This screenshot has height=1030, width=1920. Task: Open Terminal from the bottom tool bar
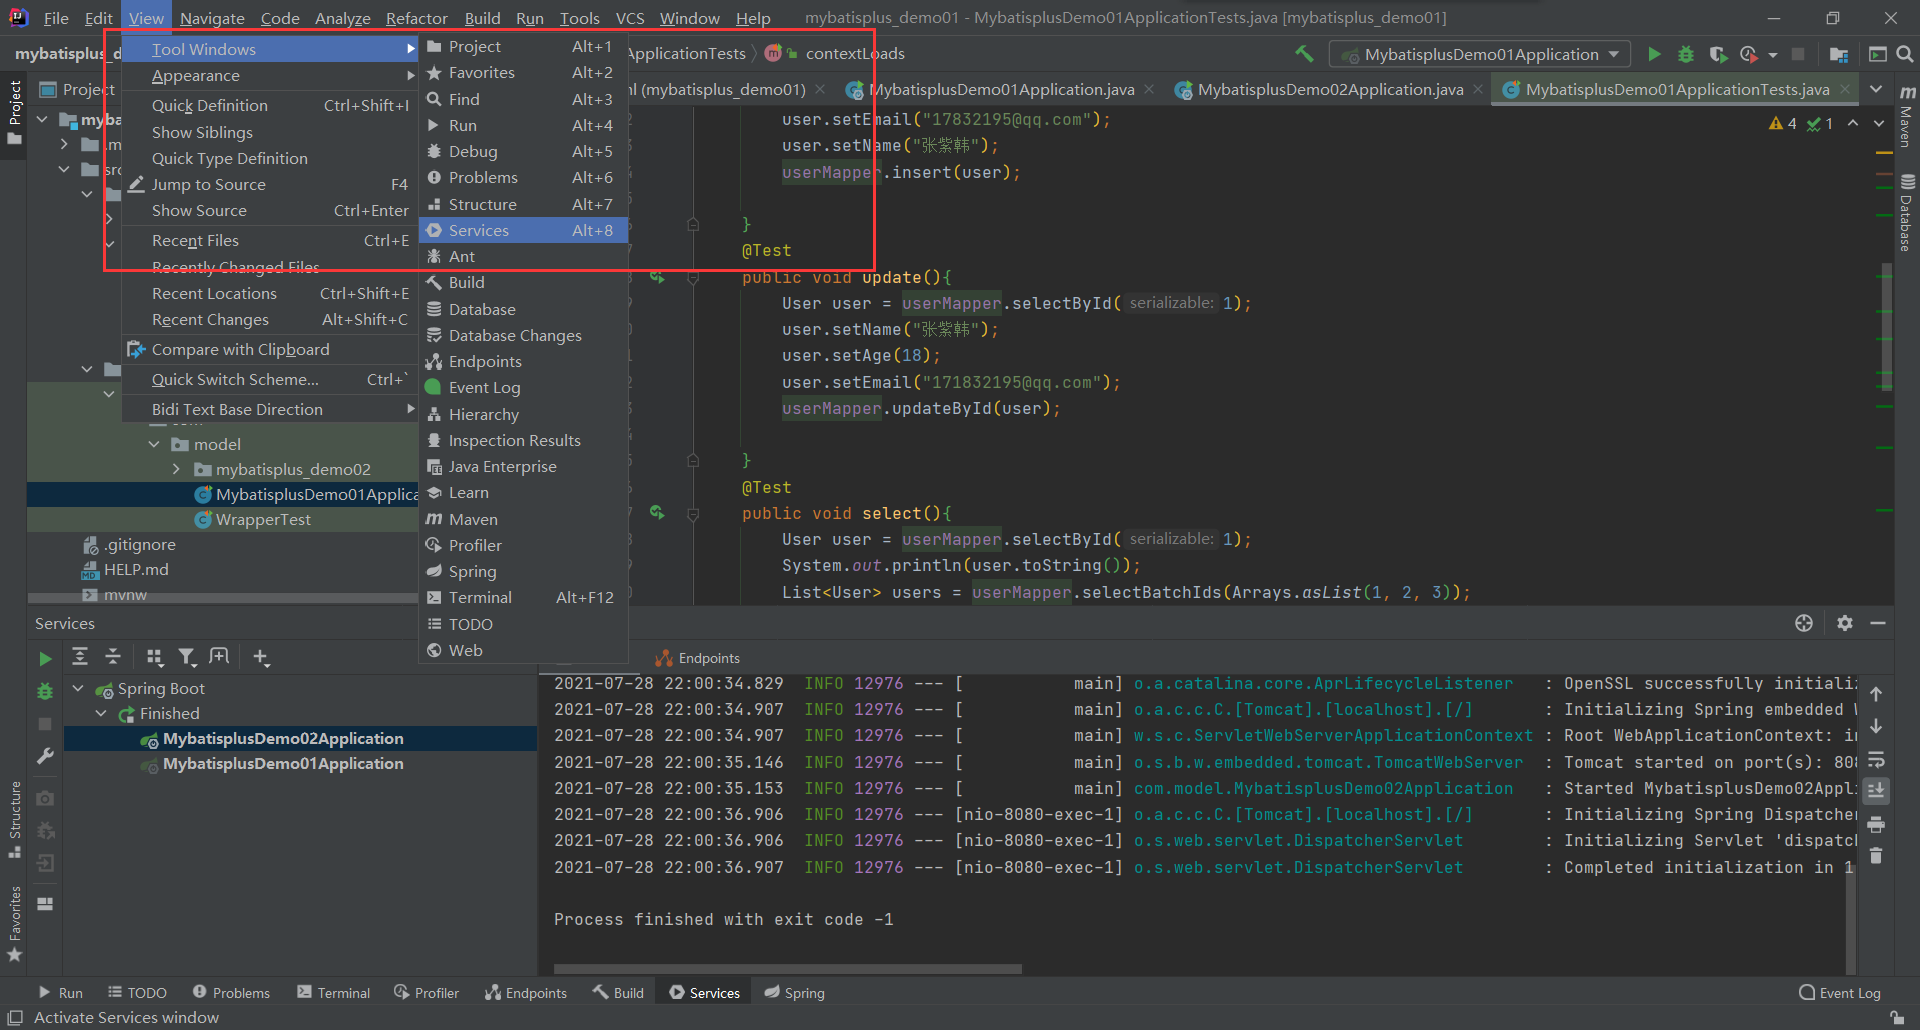pos(334,993)
